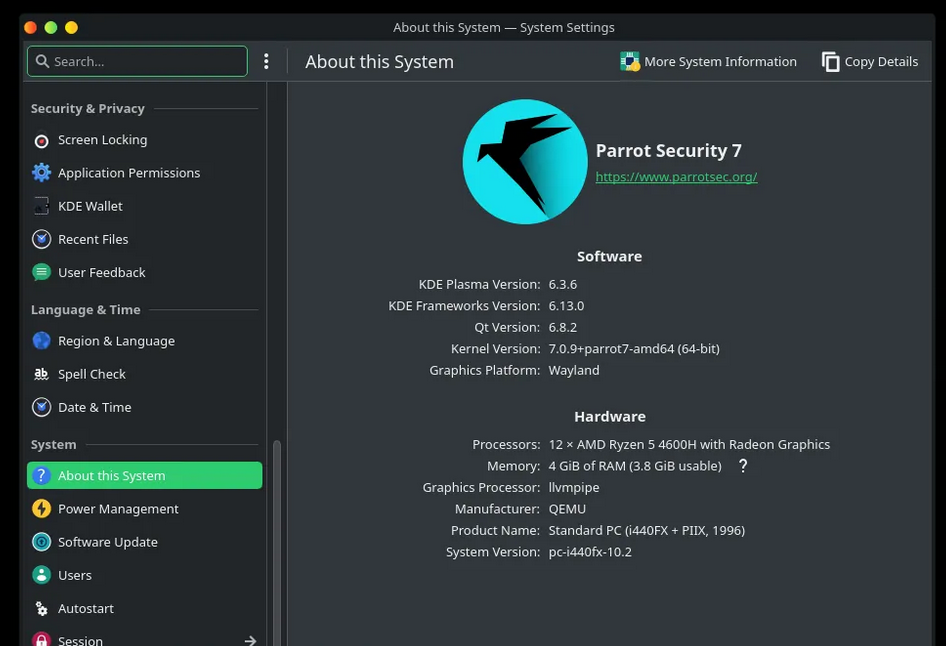Open Autostart settings
This screenshot has width=946, height=646.
pos(145,608)
